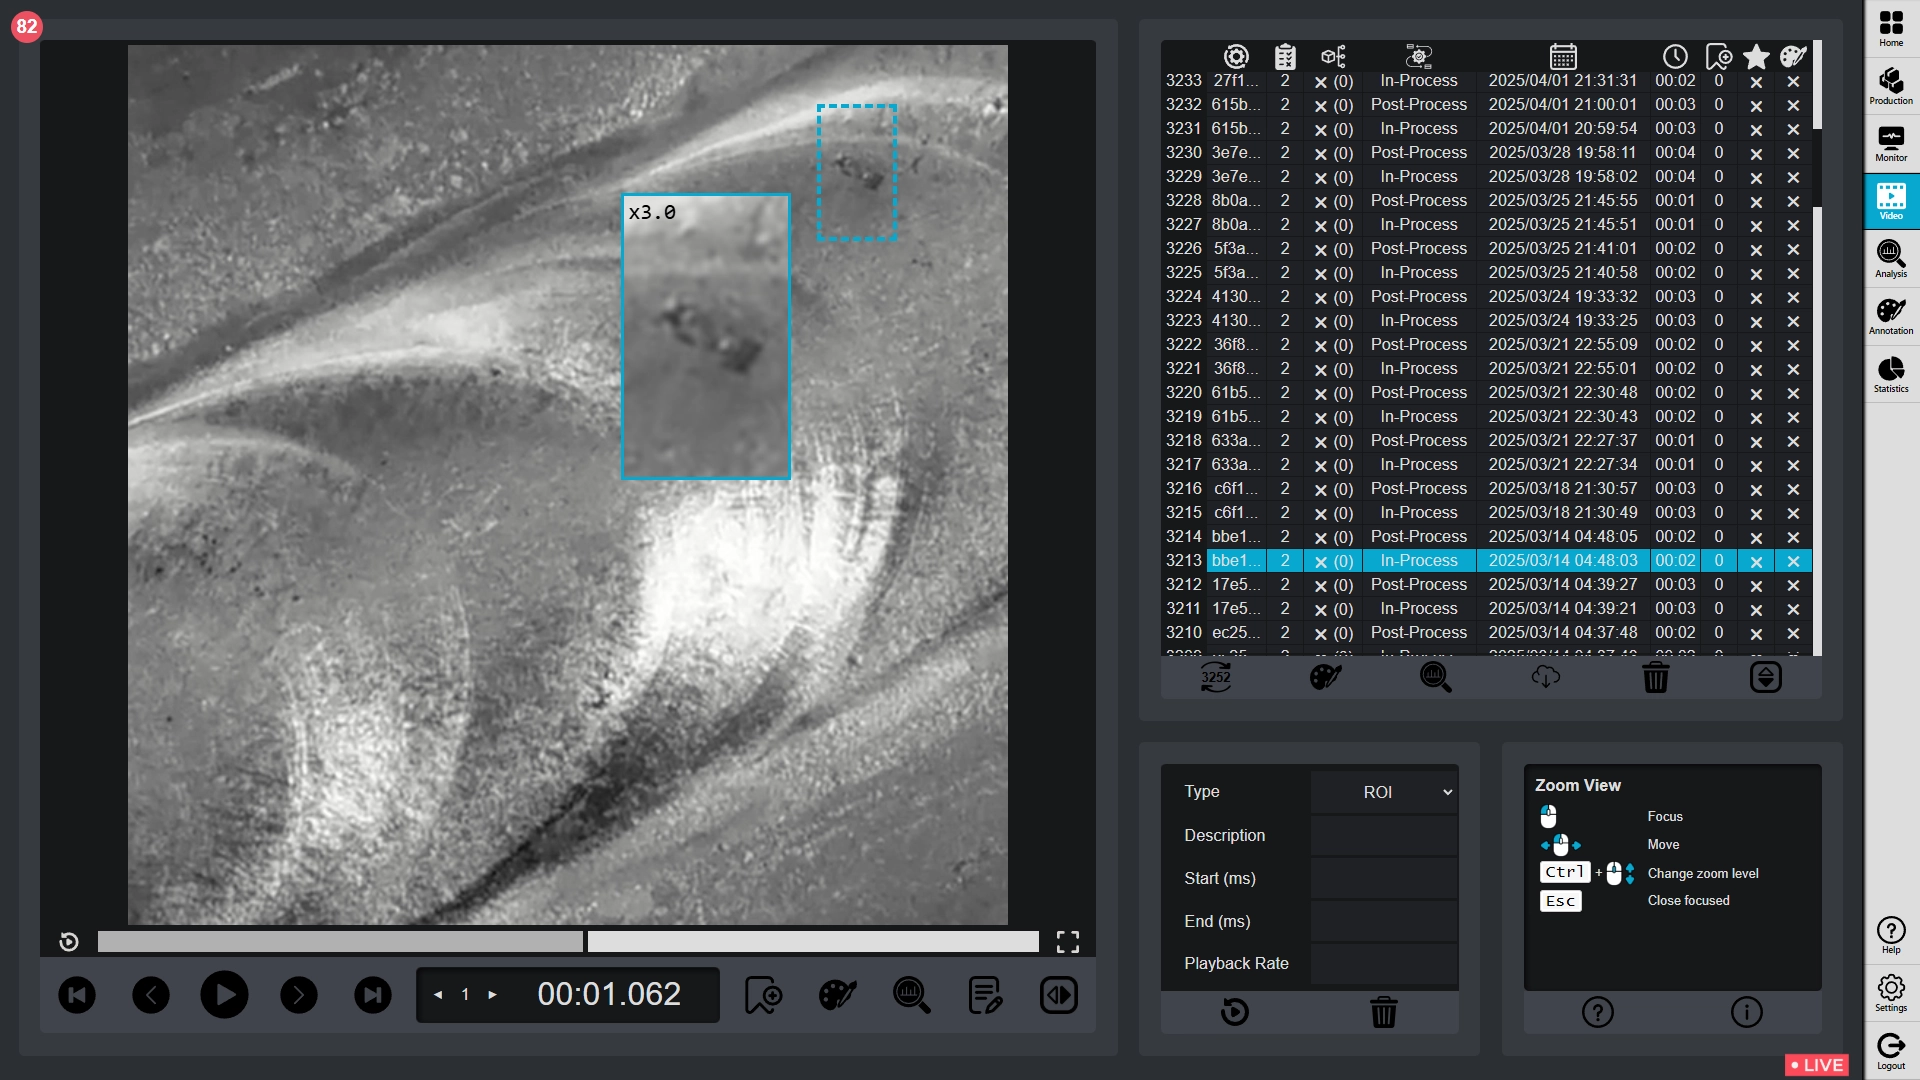Click collapse/expand list icon below table
The height and width of the screenshot is (1080, 1920).
coord(1765,678)
